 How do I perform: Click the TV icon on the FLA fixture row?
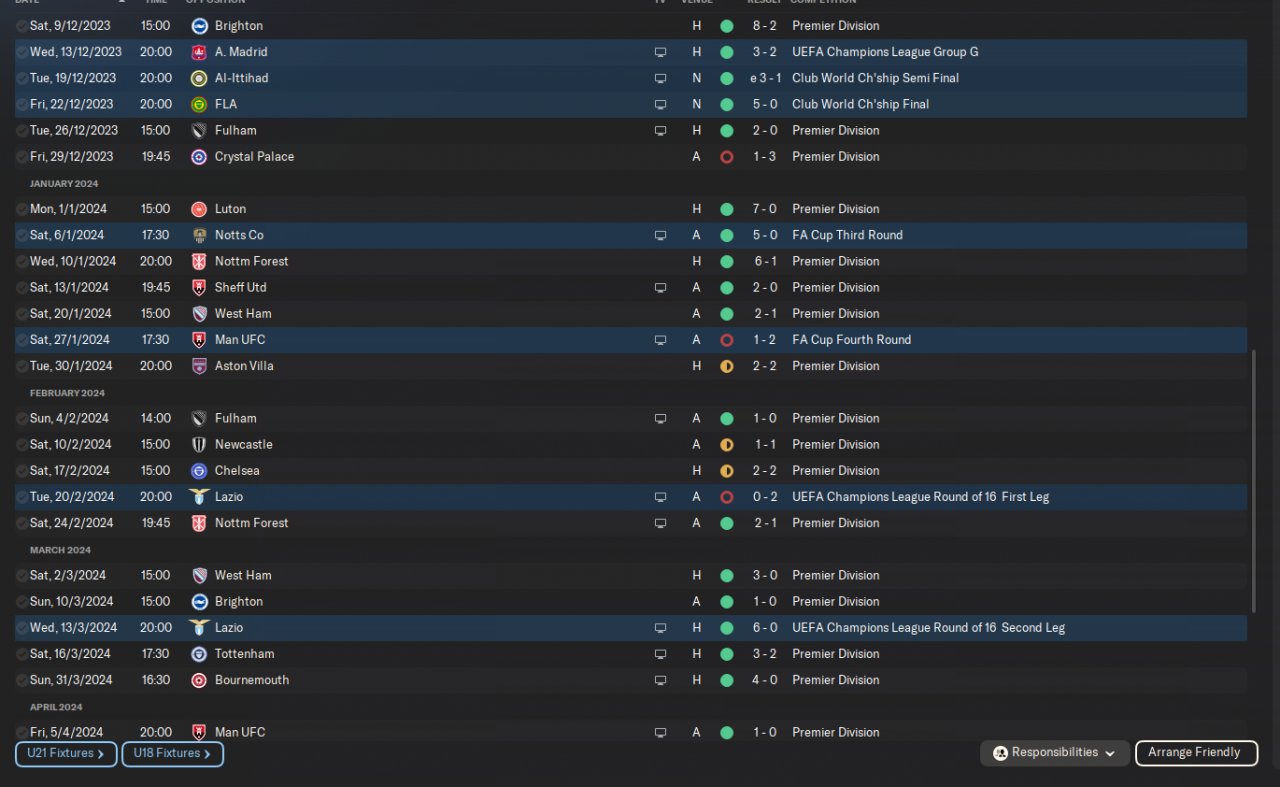[x=660, y=104]
